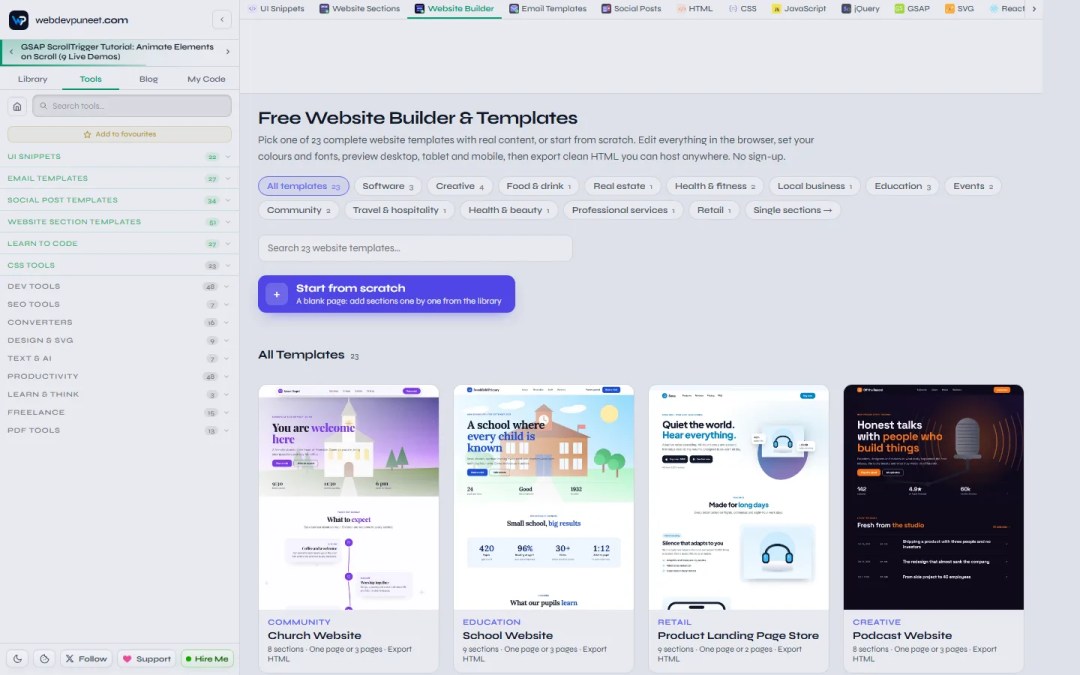
Task: Collapse sidebar with the arrow button
Action: click(222, 19)
